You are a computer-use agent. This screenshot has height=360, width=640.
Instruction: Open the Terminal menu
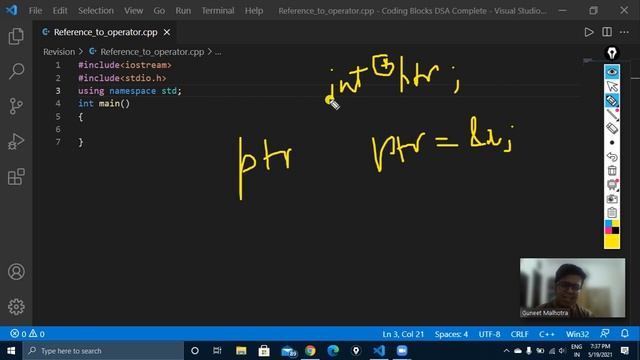point(218,11)
